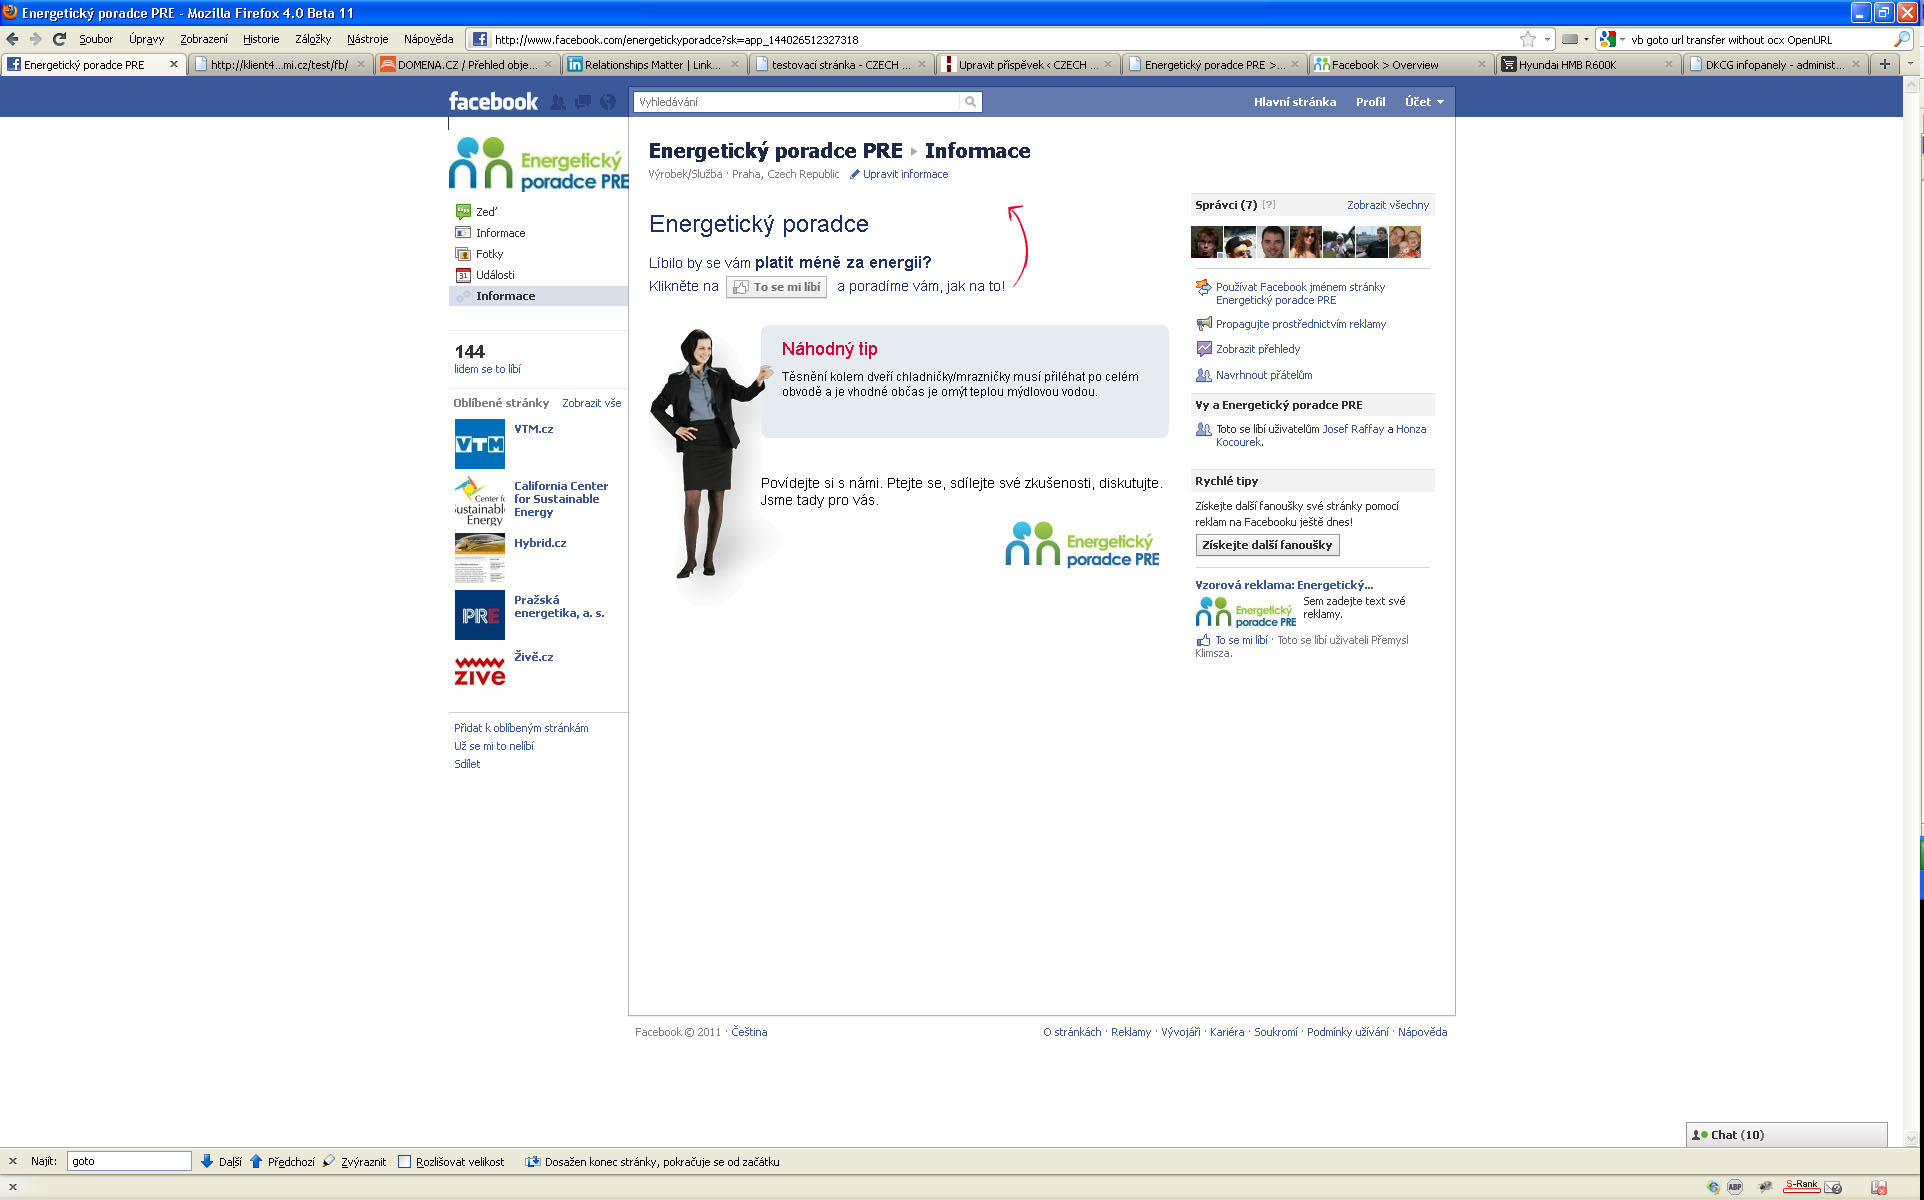Switch to the Facebook > Overview tab

(x=1402, y=64)
